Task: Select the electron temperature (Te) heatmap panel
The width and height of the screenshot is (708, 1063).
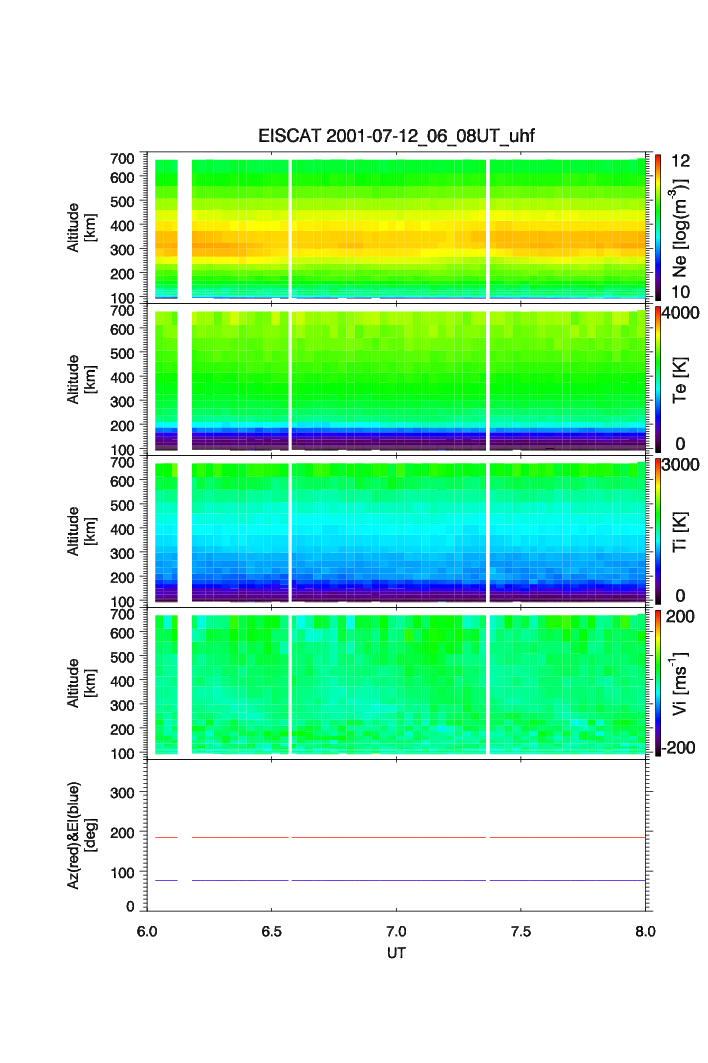Action: tap(397, 381)
